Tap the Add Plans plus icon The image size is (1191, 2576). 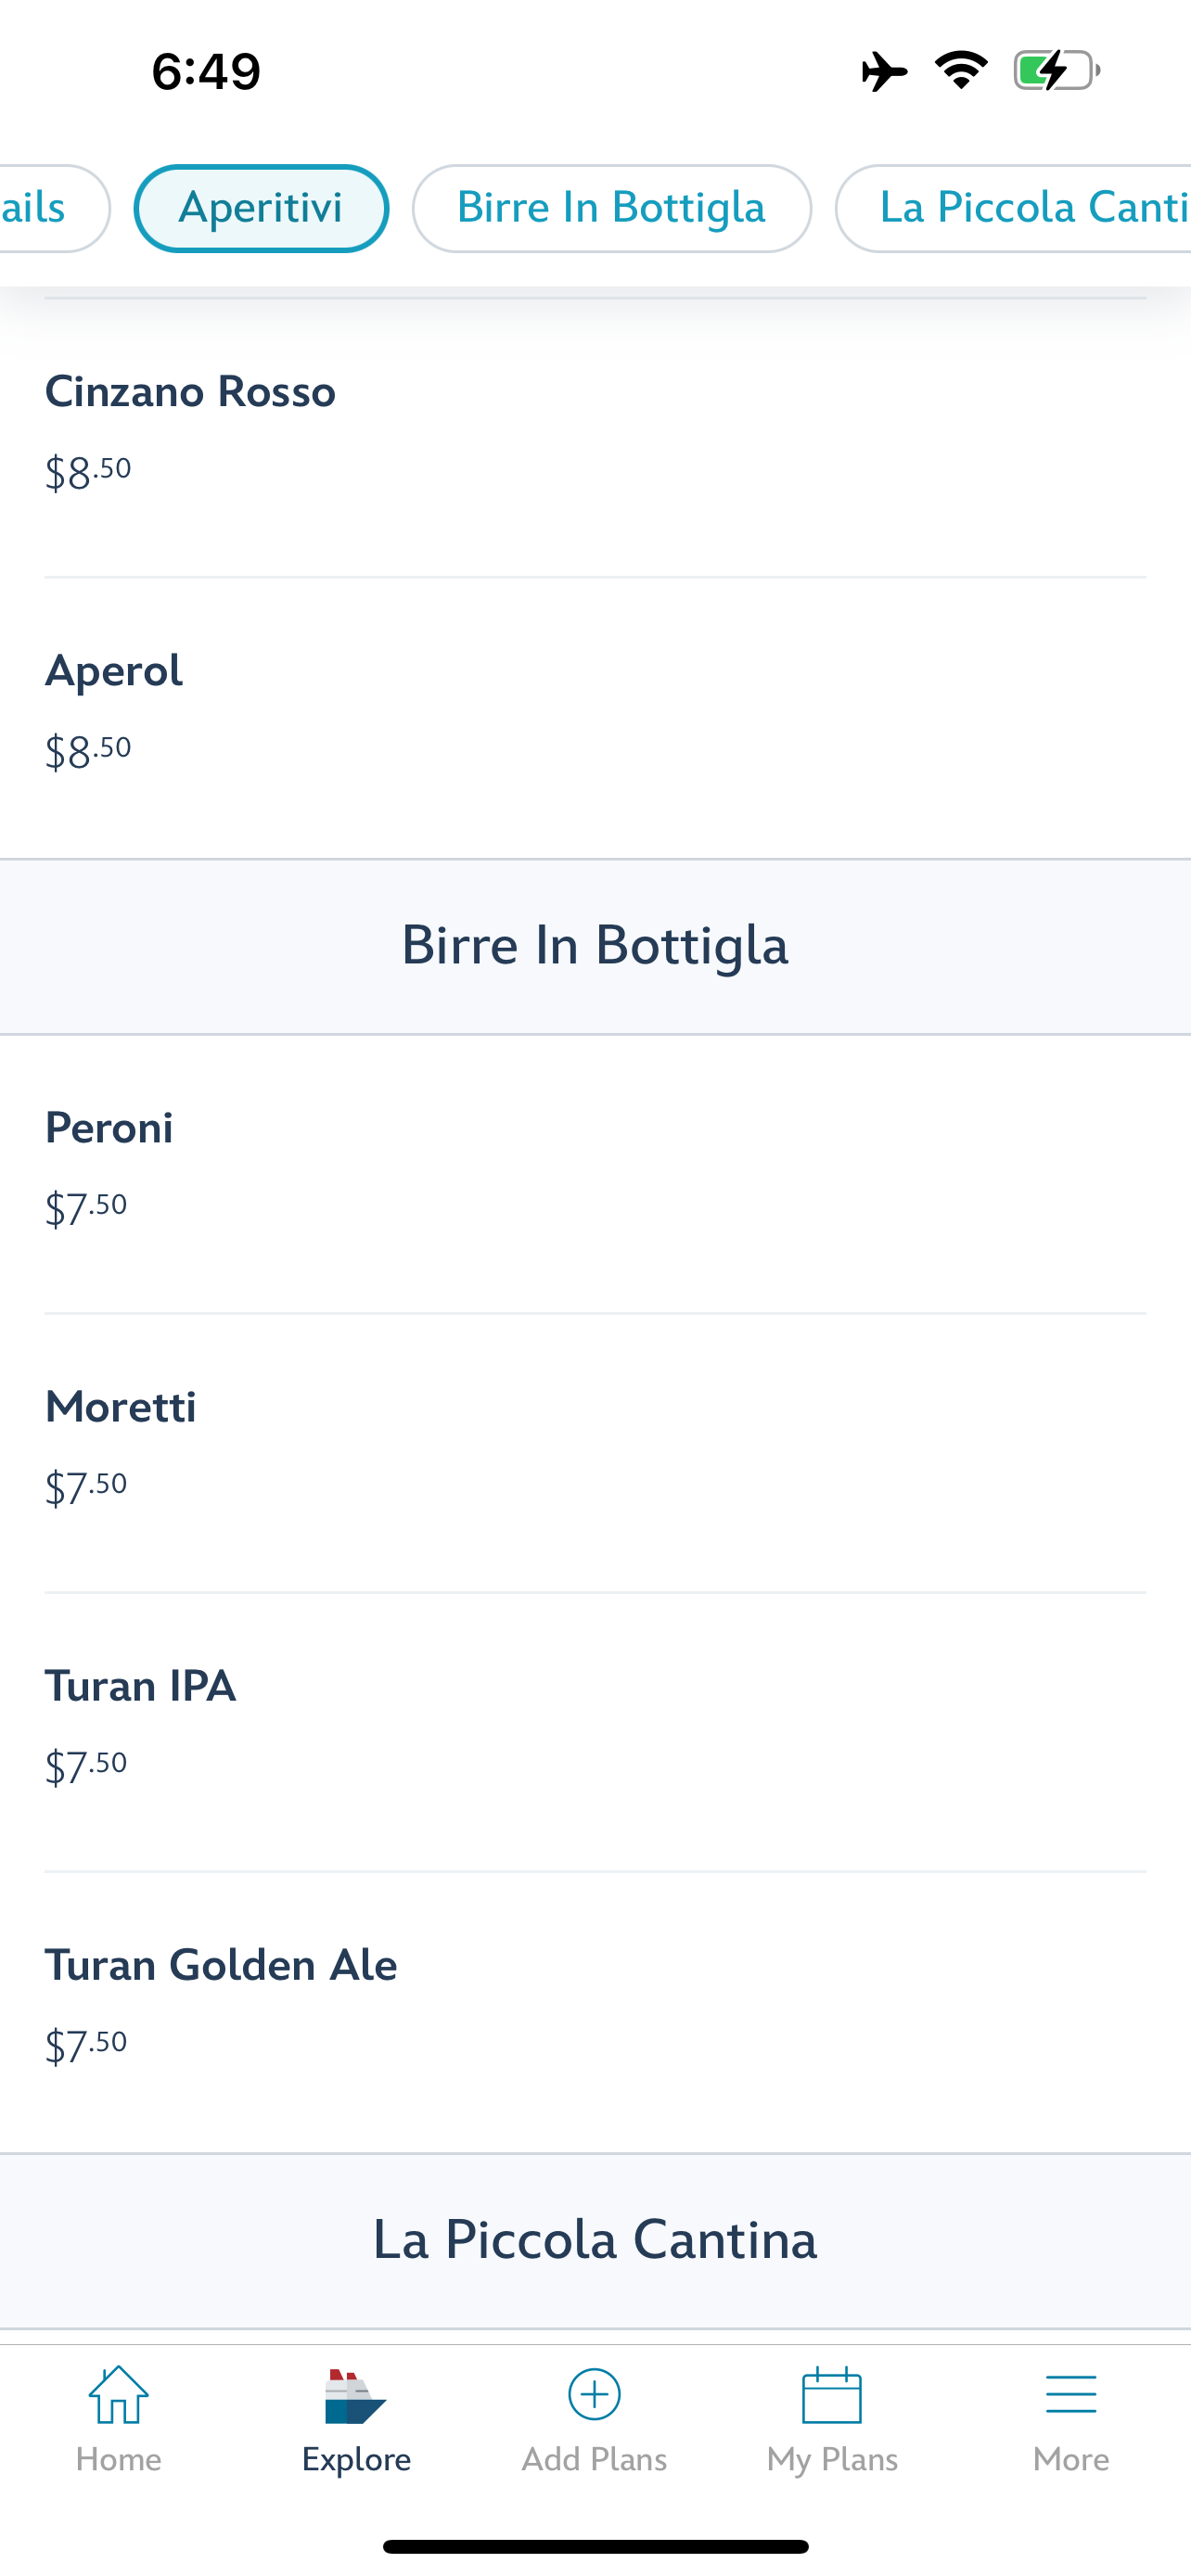594,2396
